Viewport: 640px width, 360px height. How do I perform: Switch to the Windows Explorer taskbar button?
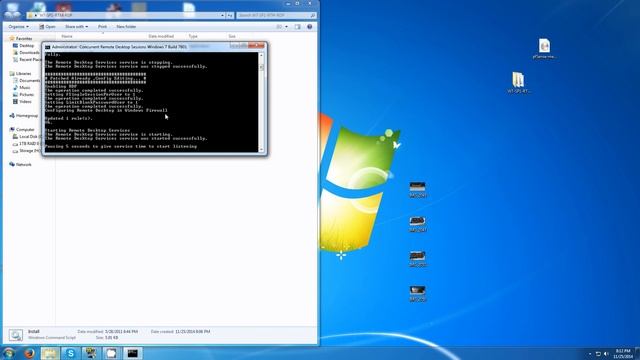(x=50, y=353)
